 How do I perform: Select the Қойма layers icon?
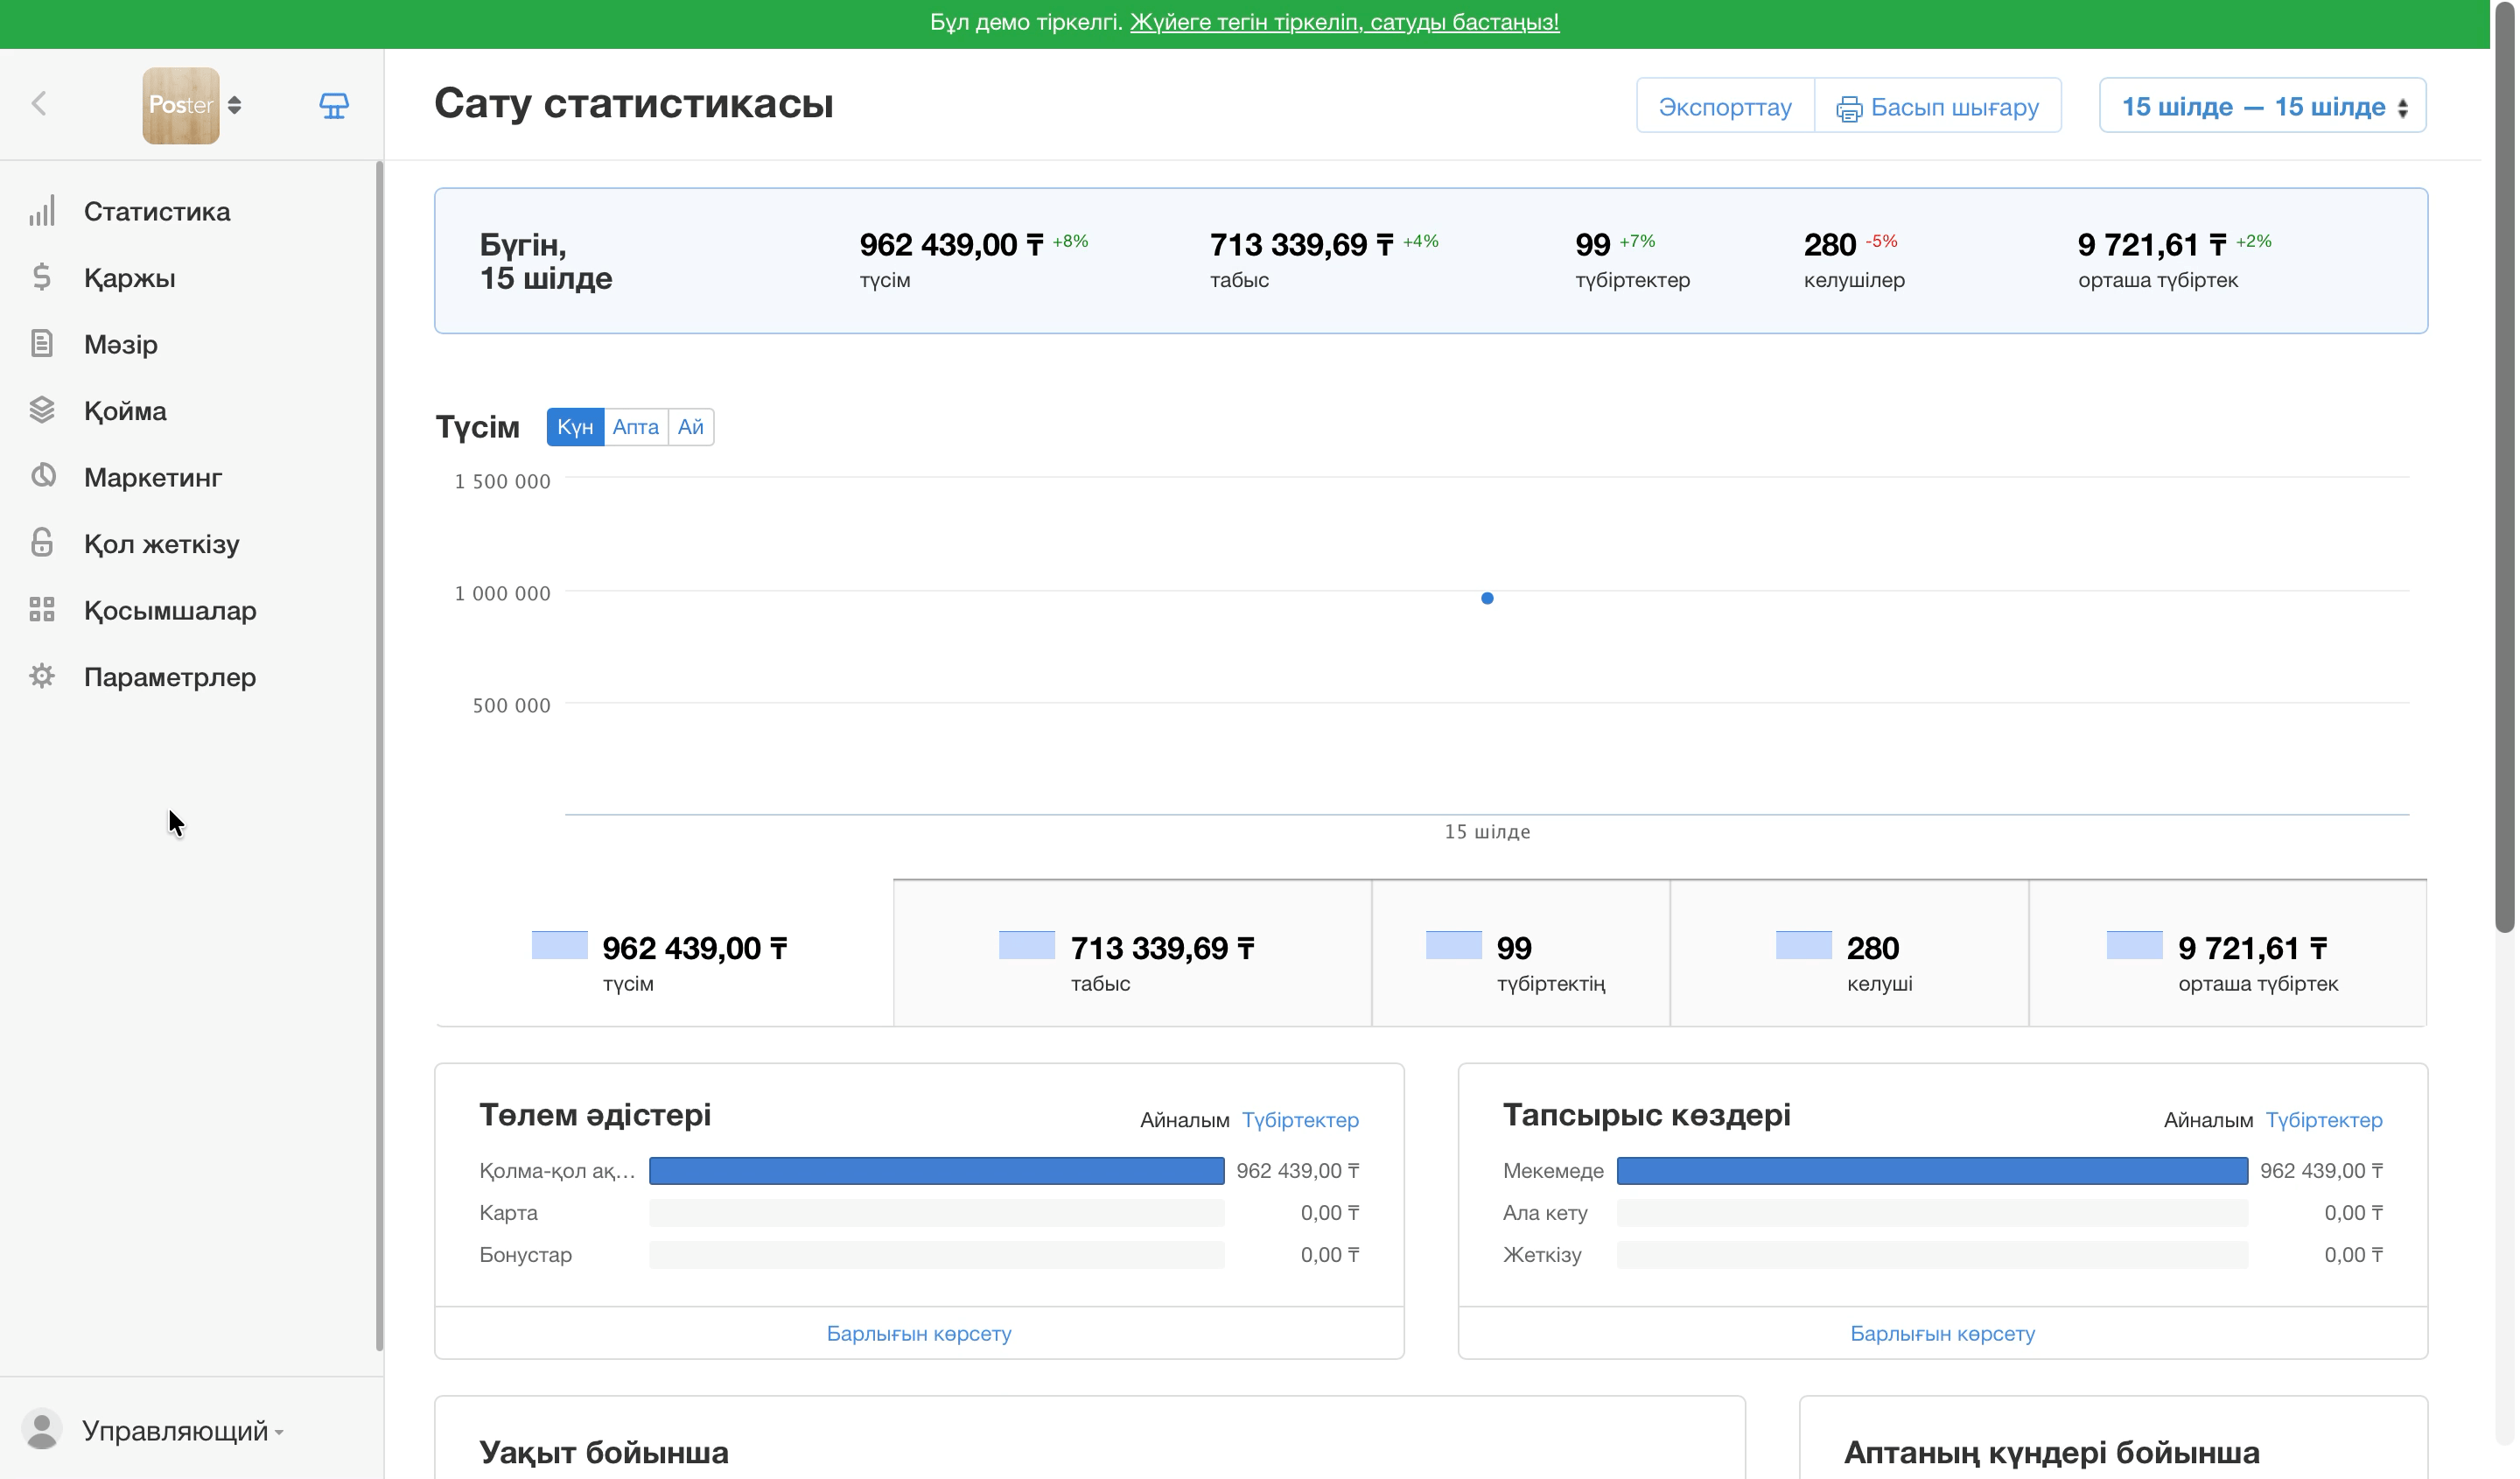coord(41,410)
